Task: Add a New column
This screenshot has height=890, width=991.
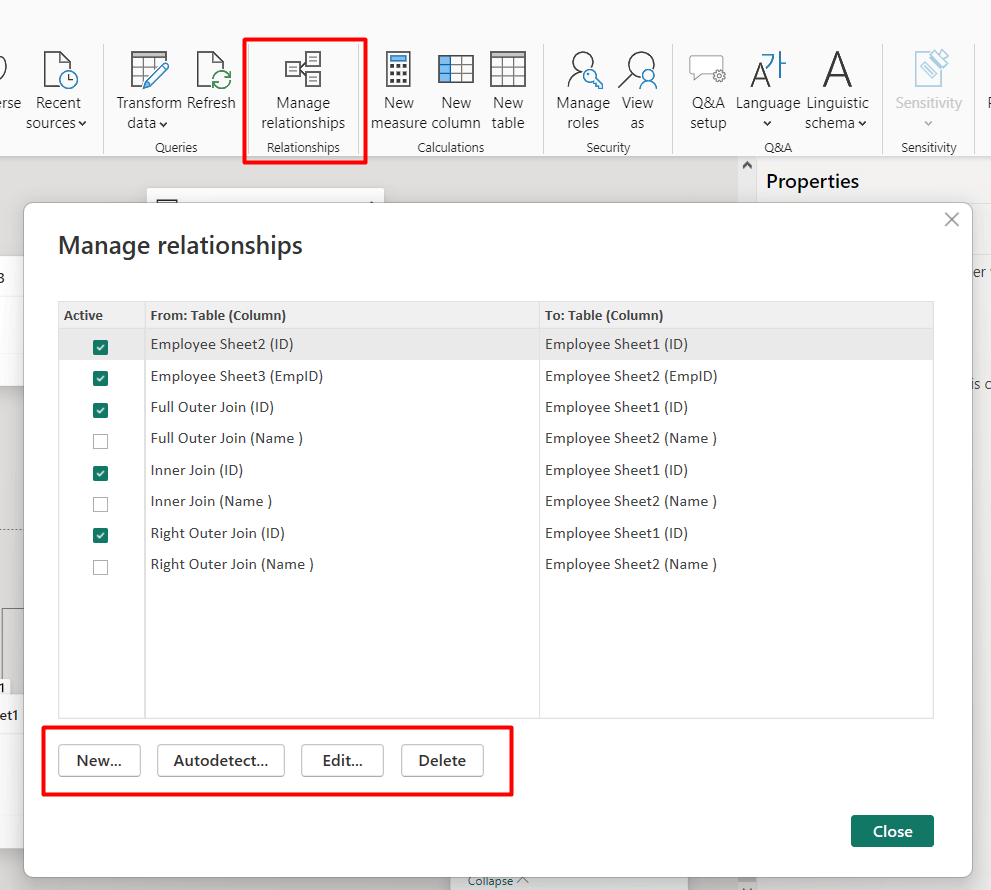Action: [x=456, y=91]
